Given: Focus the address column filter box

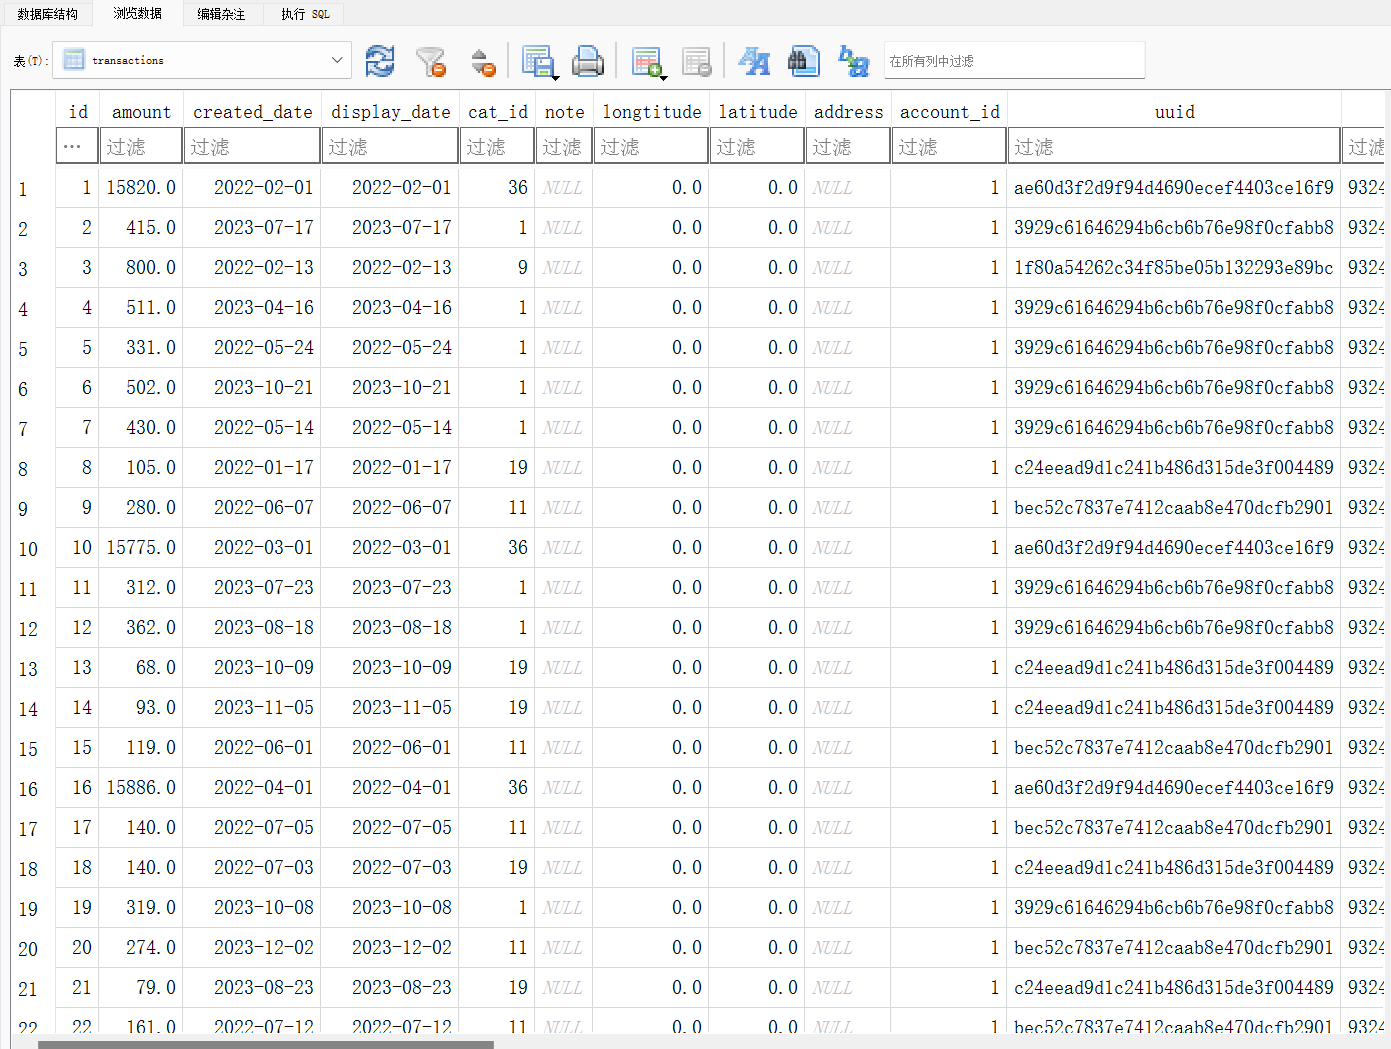Looking at the screenshot, I should point(848,146).
